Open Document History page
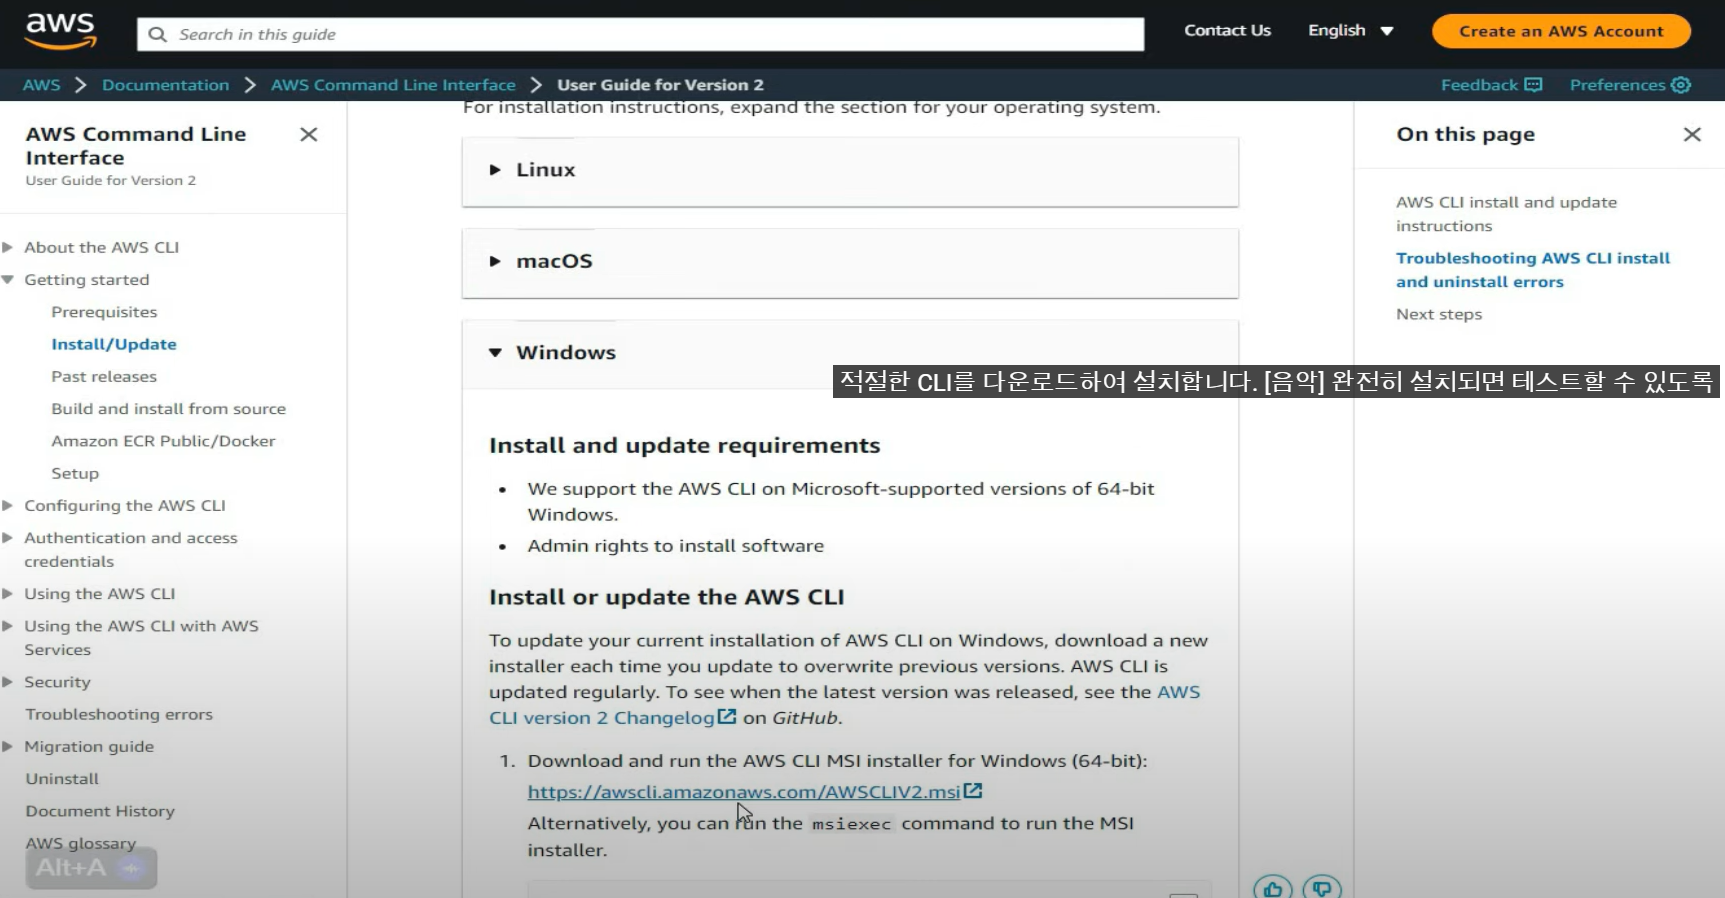 100,811
